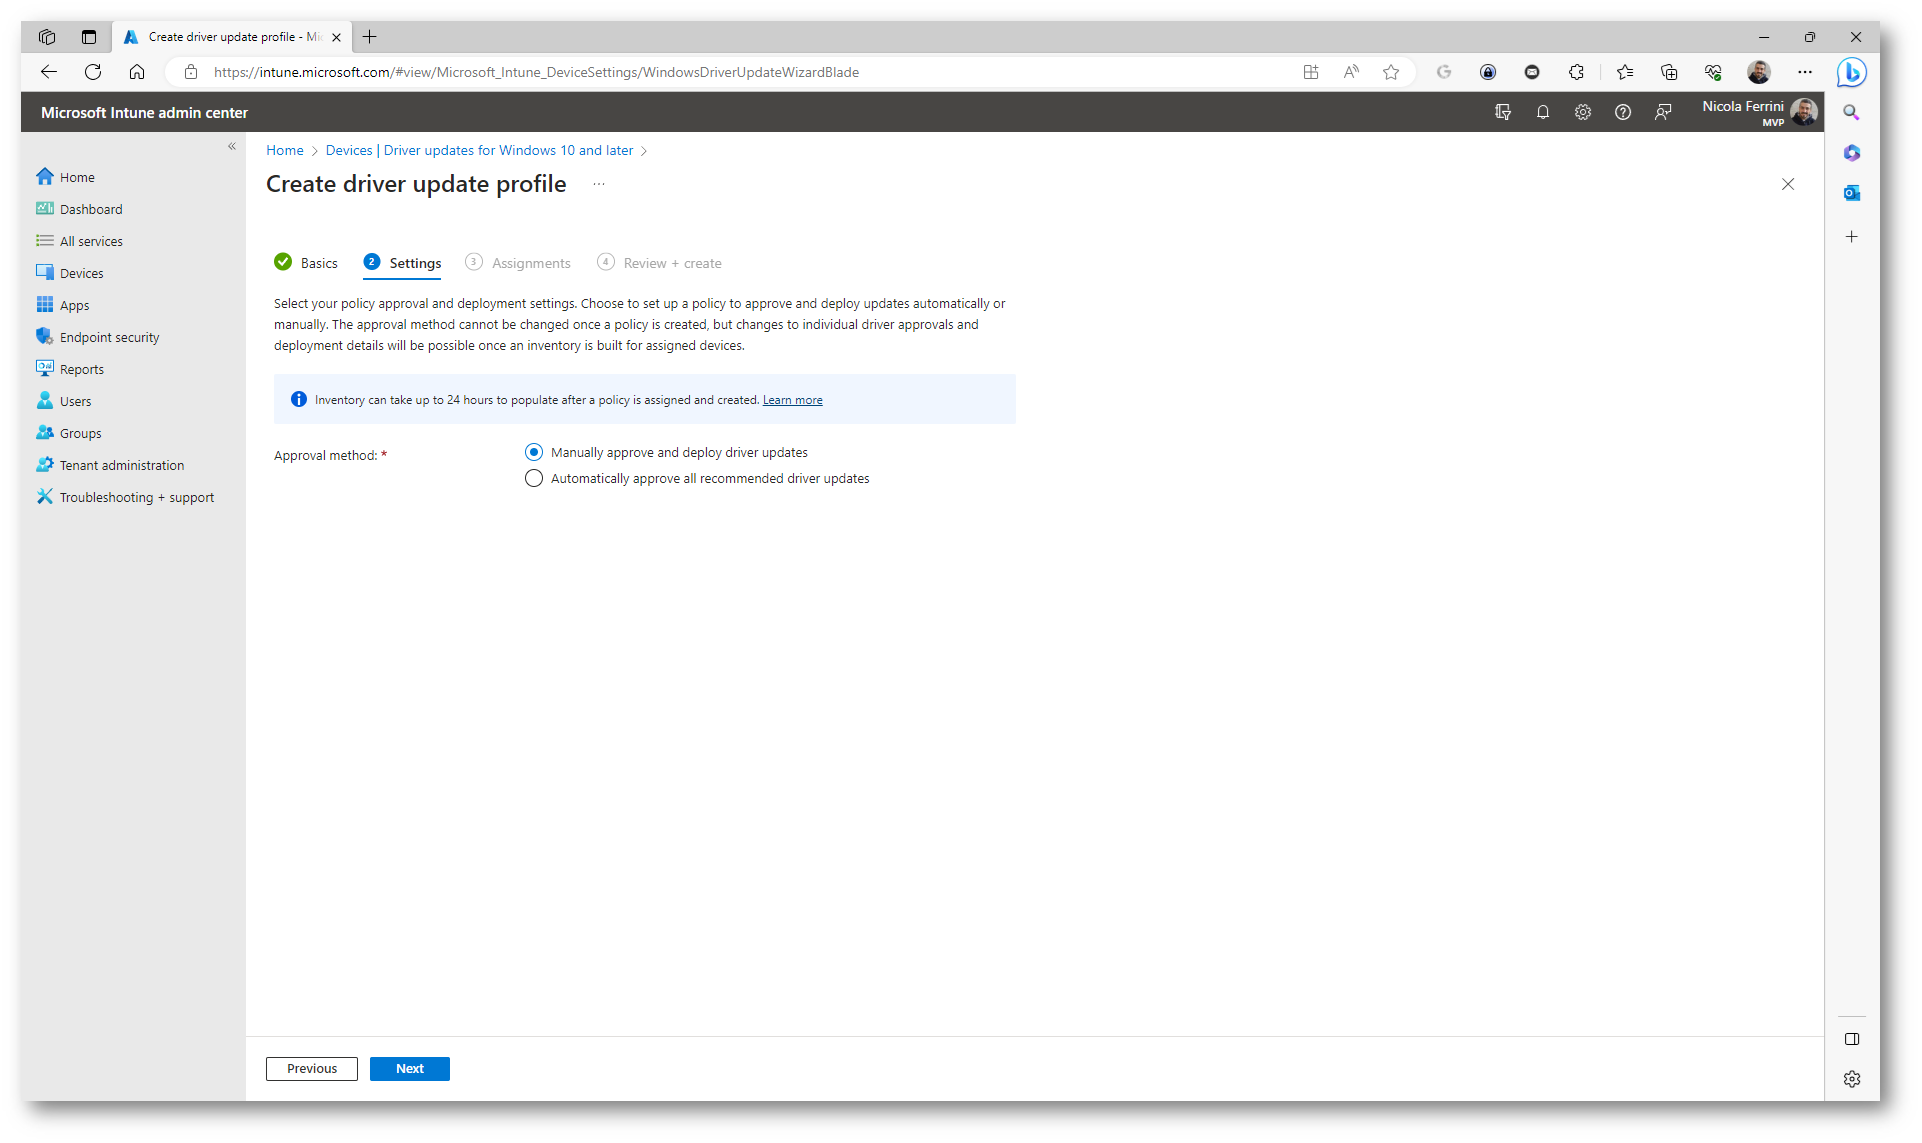Switch to the Assignments step tab
Viewport: 1922px width, 1143px height.
pyautogui.click(x=530, y=263)
